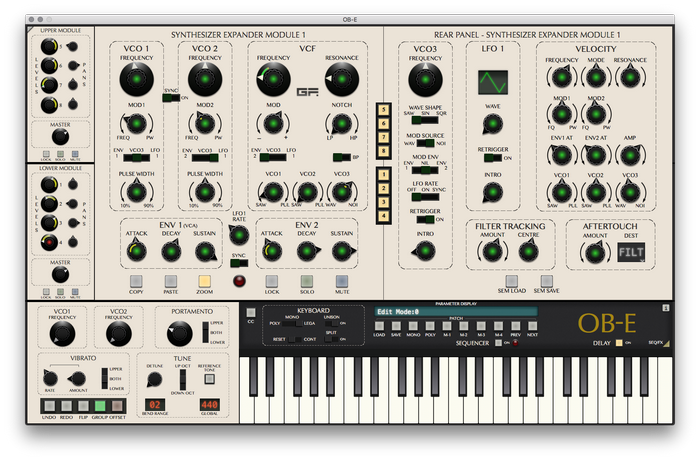Click the VCF RESONANCE knob

pyautogui.click(x=342, y=79)
